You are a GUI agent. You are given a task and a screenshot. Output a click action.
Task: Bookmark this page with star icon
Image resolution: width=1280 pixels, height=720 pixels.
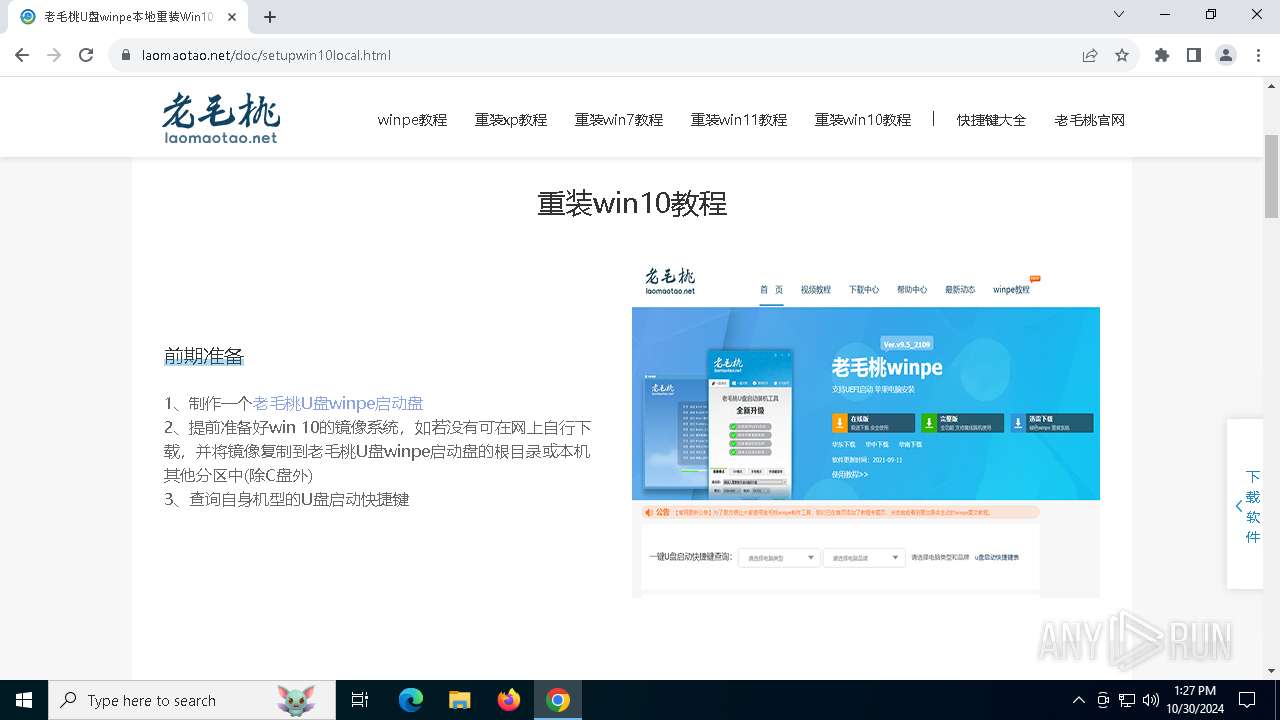click(x=1122, y=55)
